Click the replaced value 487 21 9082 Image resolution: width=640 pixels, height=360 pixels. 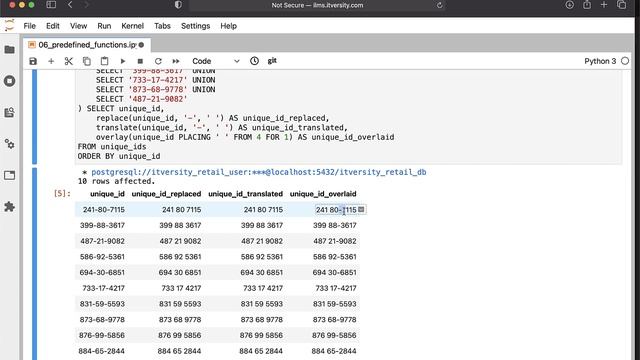[180, 241]
